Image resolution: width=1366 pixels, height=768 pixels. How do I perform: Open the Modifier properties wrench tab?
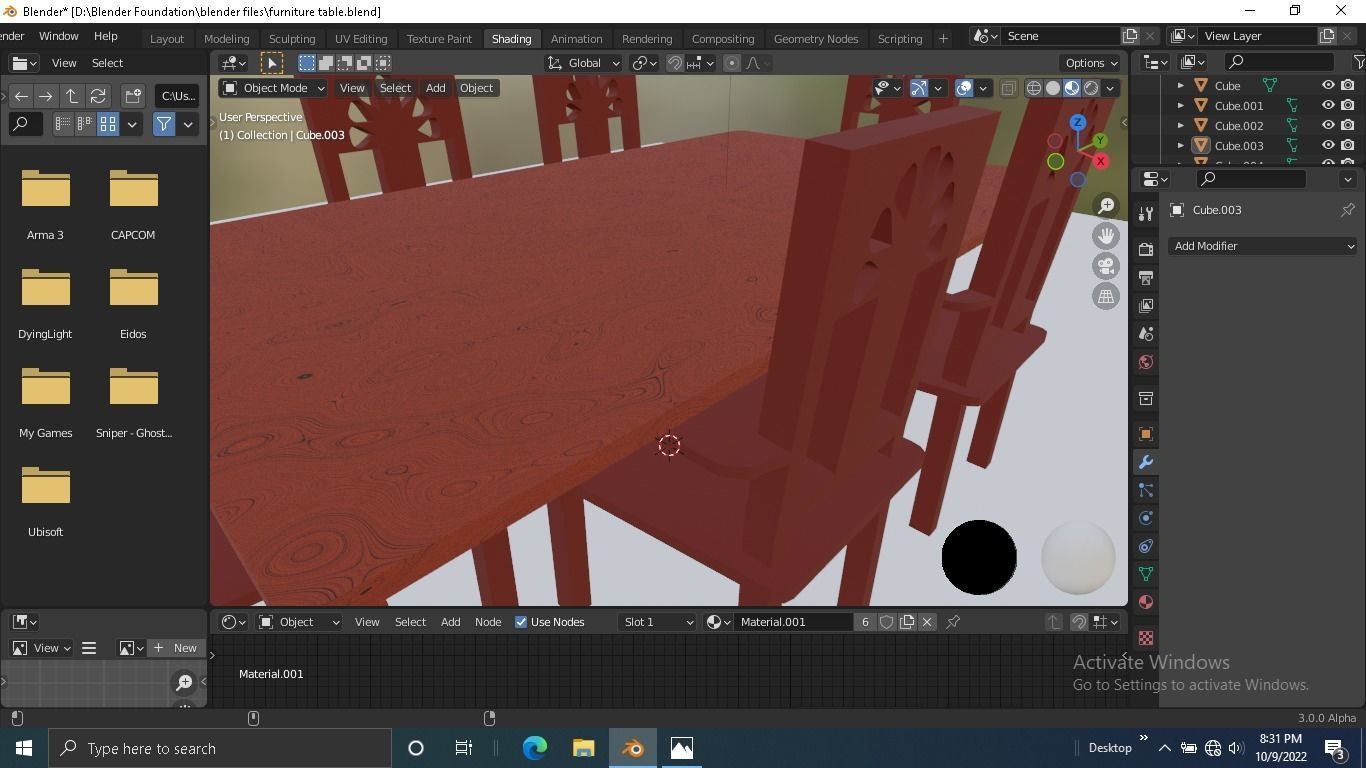point(1146,462)
